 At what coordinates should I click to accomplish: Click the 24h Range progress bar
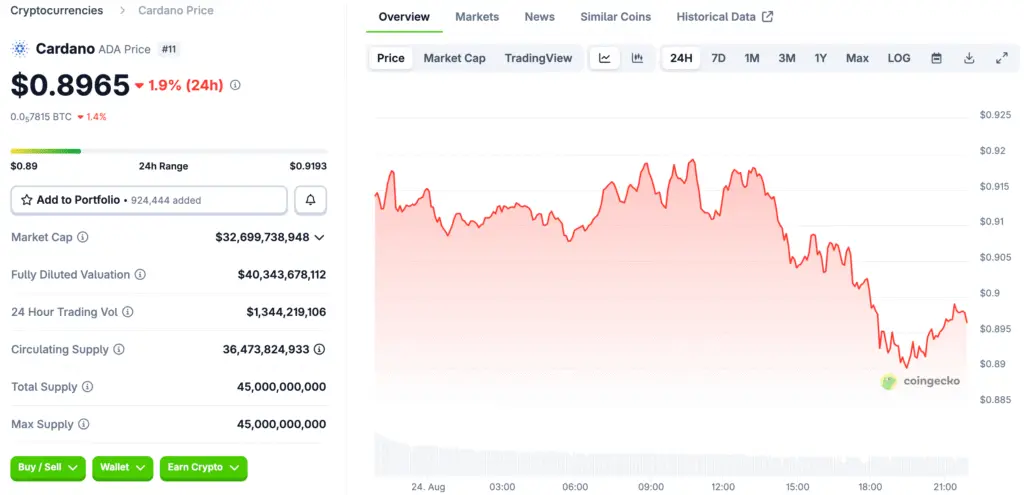(x=169, y=151)
